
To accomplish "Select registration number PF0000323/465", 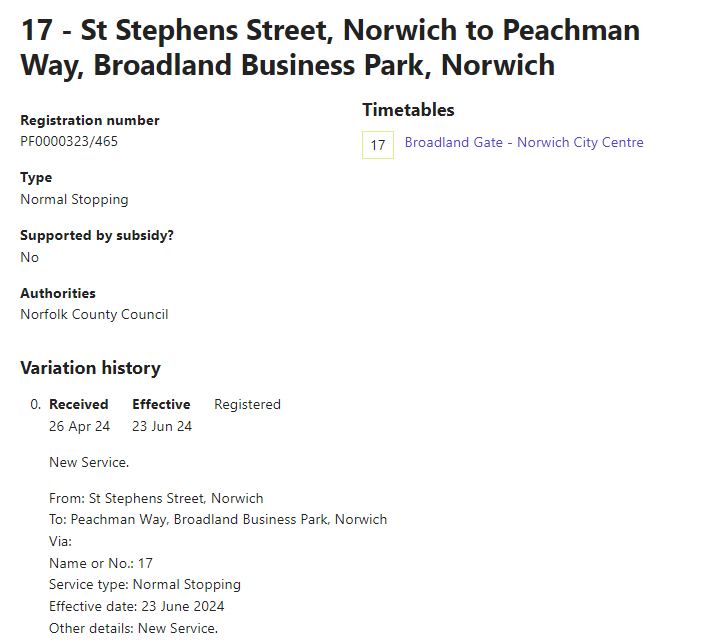I will (x=69, y=141).
